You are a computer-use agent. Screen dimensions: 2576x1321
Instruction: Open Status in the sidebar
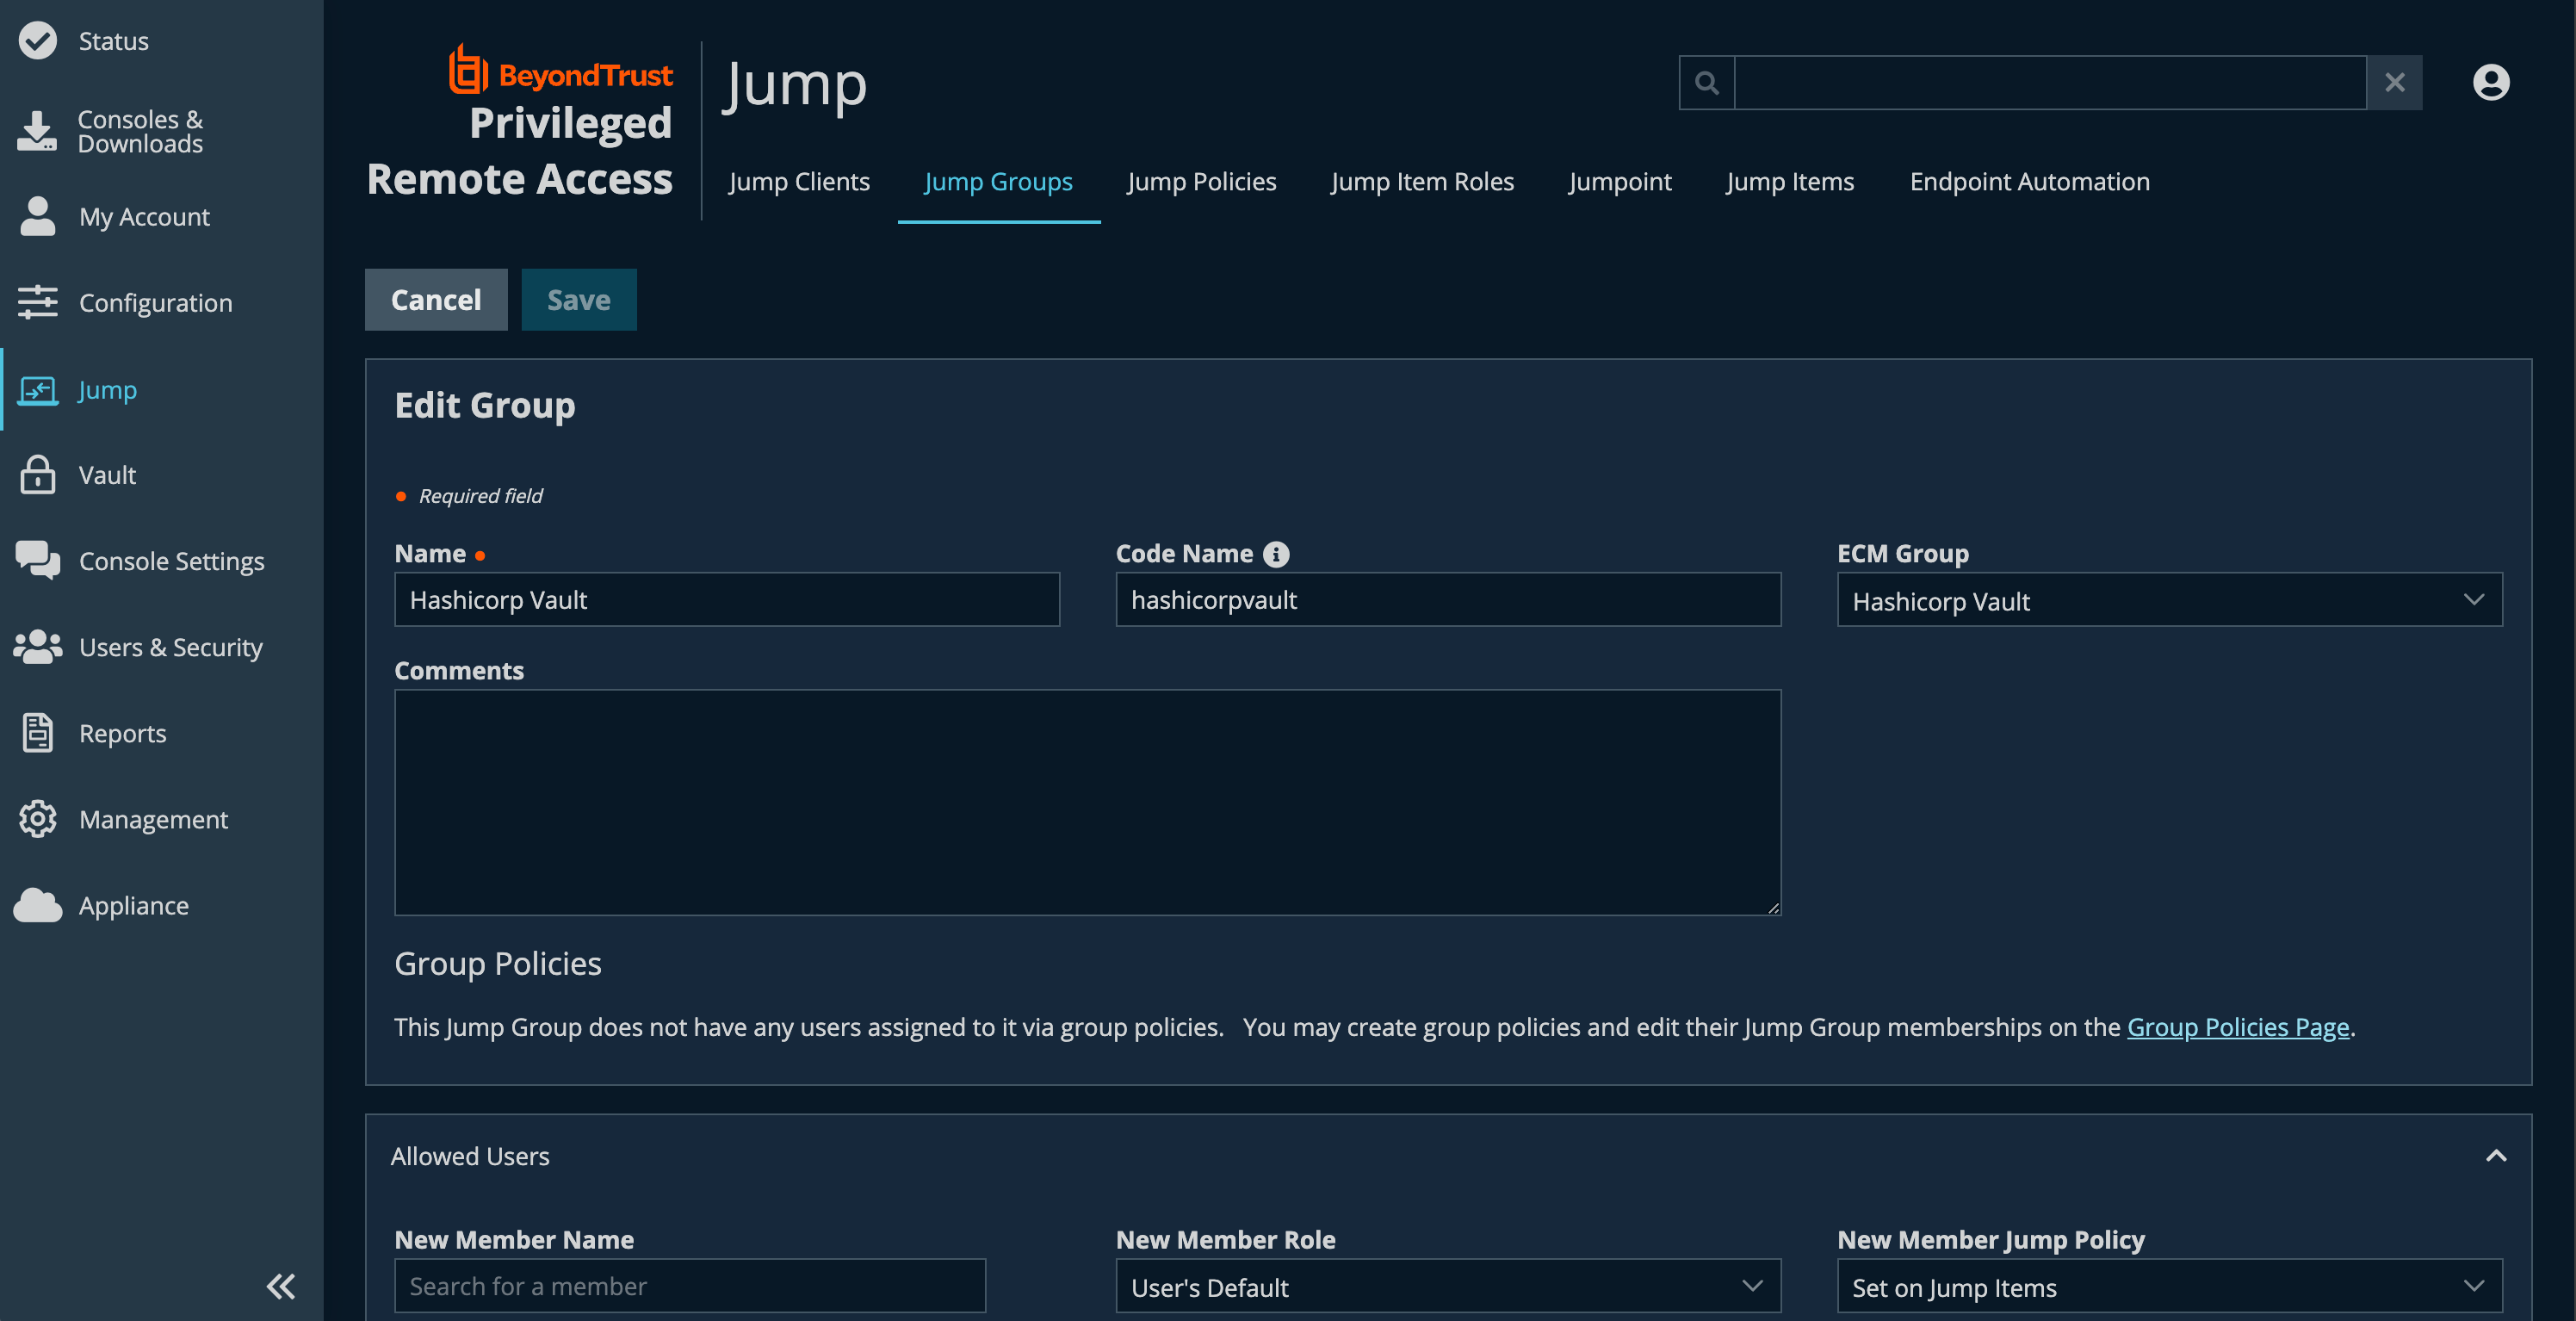(x=114, y=41)
